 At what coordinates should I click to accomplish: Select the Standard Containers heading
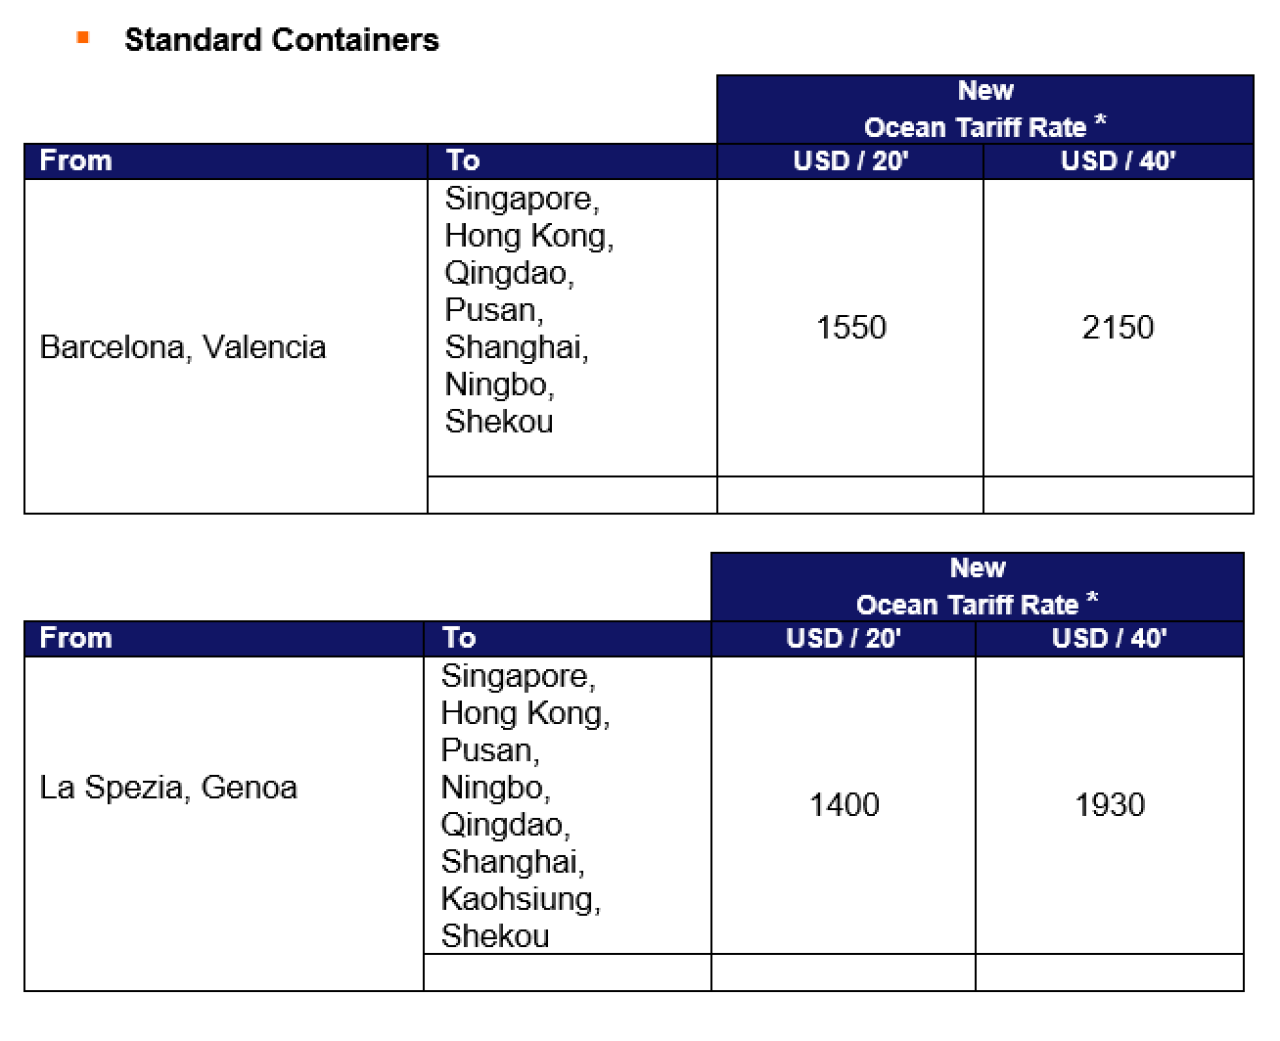pos(281,40)
